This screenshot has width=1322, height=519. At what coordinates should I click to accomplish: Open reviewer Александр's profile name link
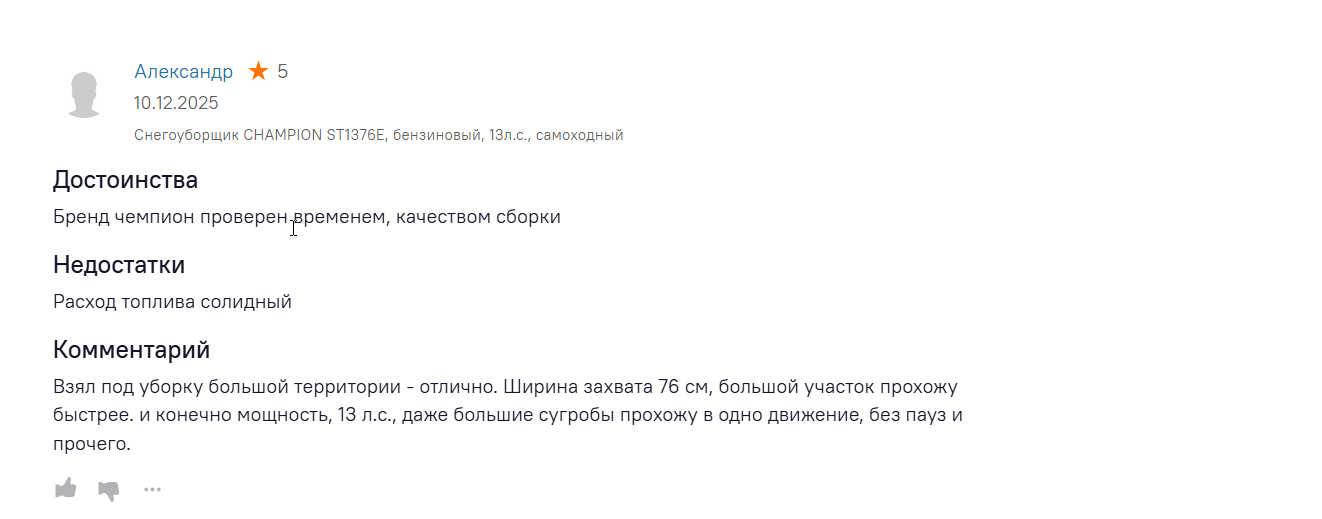click(x=183, y=71)
